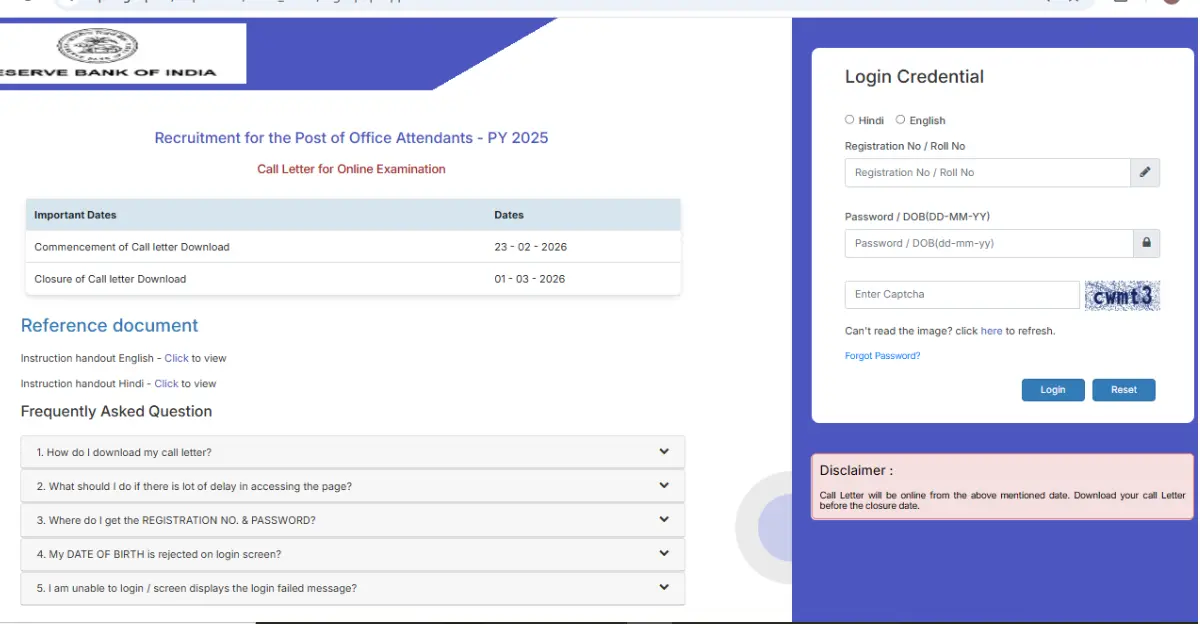Expand the FAQ about delay accessing the page
Image resolution: width=1200 pixels, height=628 pixels.
click(x=352, y=485)
